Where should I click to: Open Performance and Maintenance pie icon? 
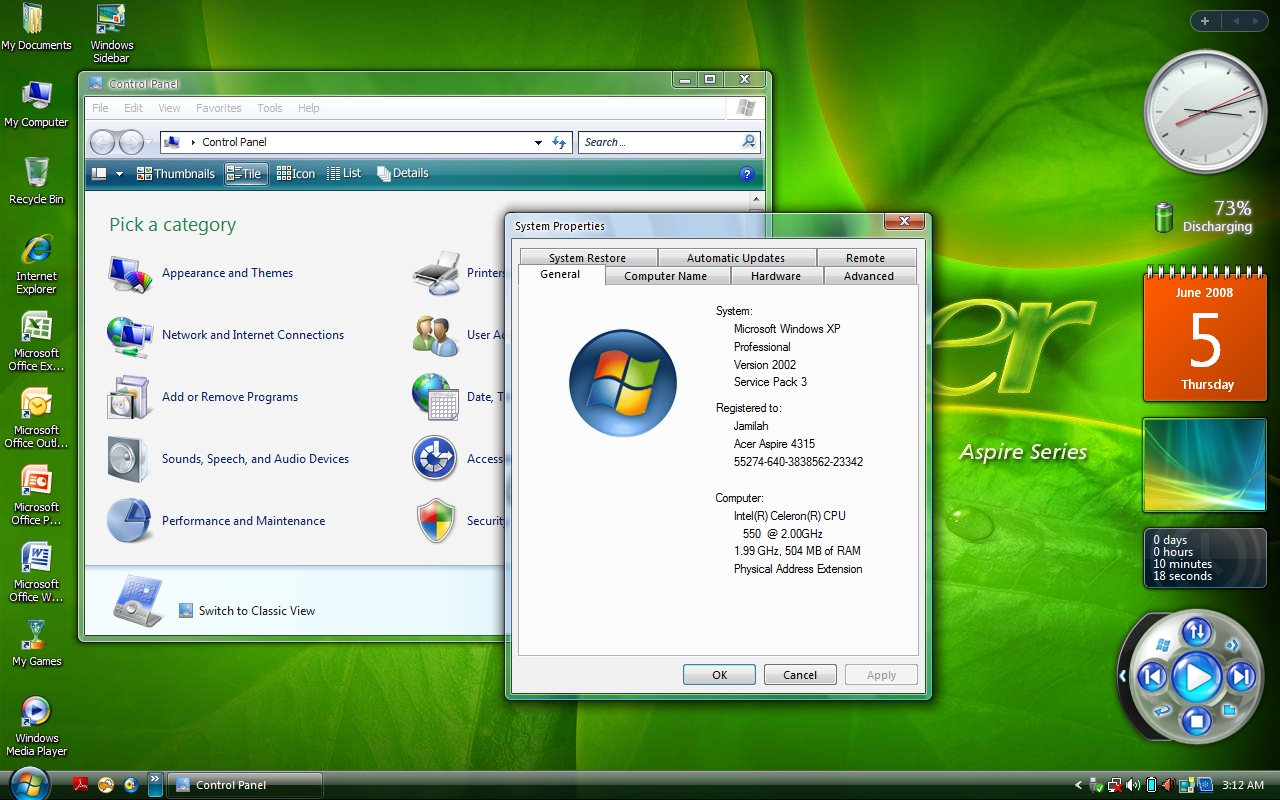point(131,522)
